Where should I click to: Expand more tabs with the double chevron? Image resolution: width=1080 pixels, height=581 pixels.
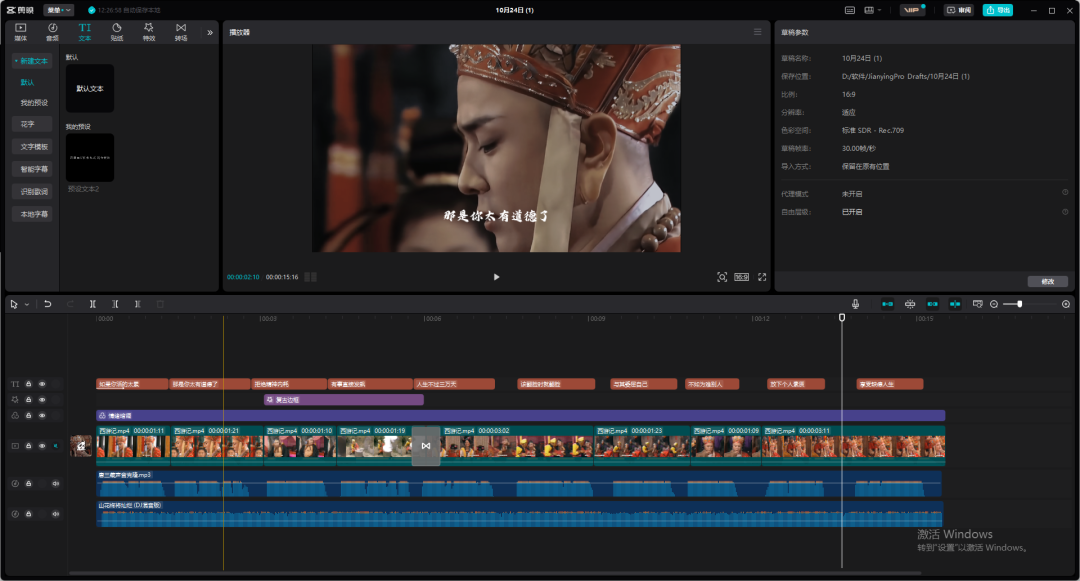click(210, 32)
